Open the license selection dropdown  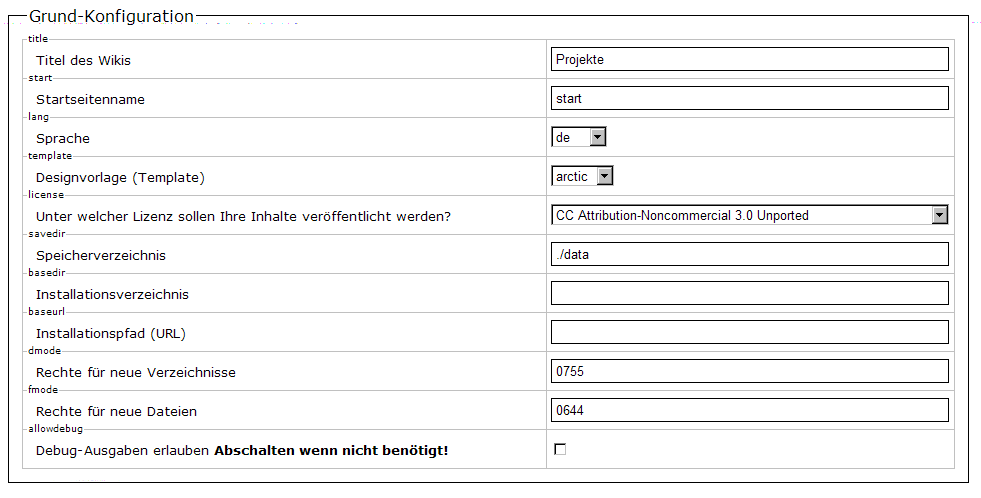tap(749, 215)
